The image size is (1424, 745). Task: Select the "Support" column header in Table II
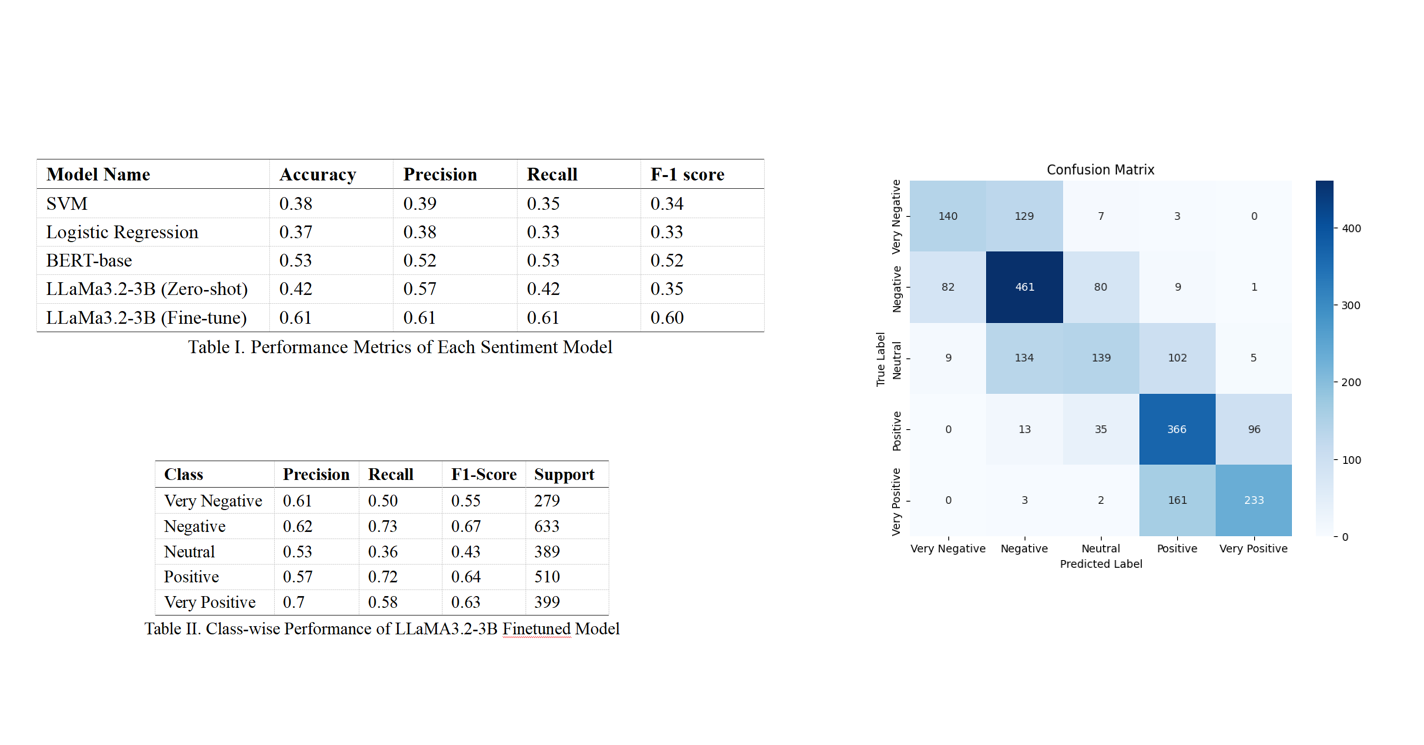[x=564, y=474]
